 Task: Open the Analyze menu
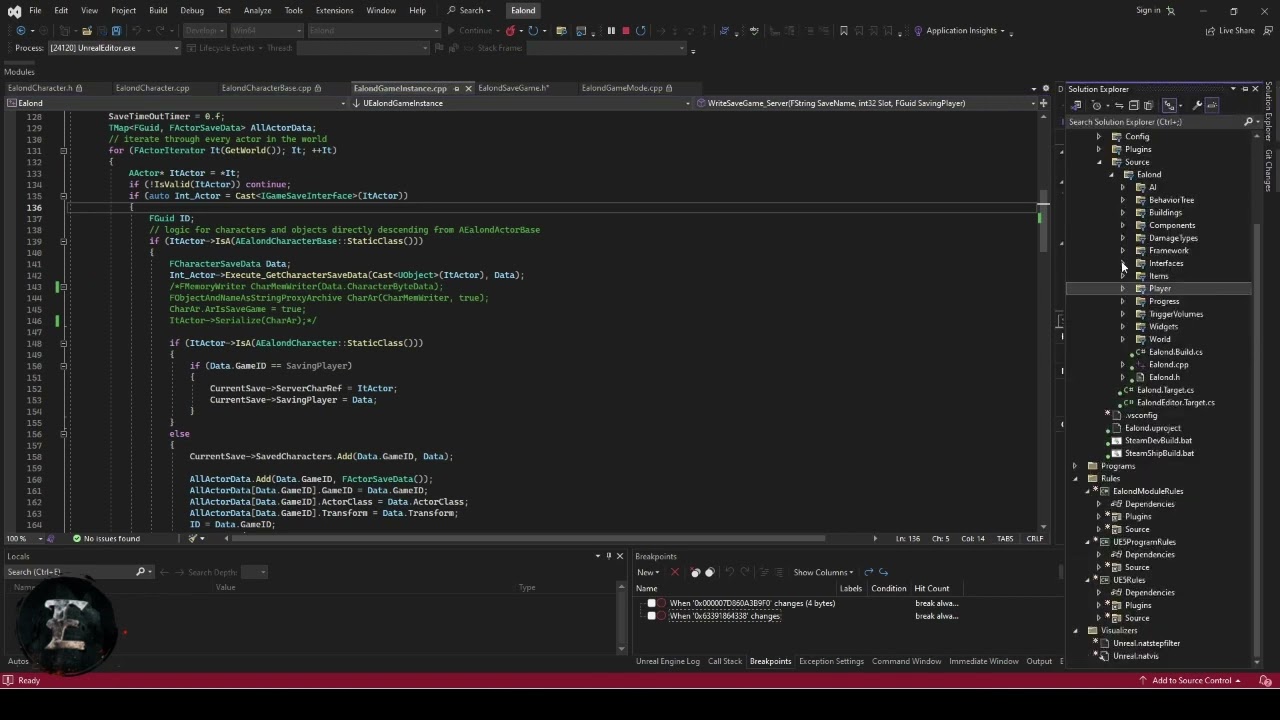(257, 10)
